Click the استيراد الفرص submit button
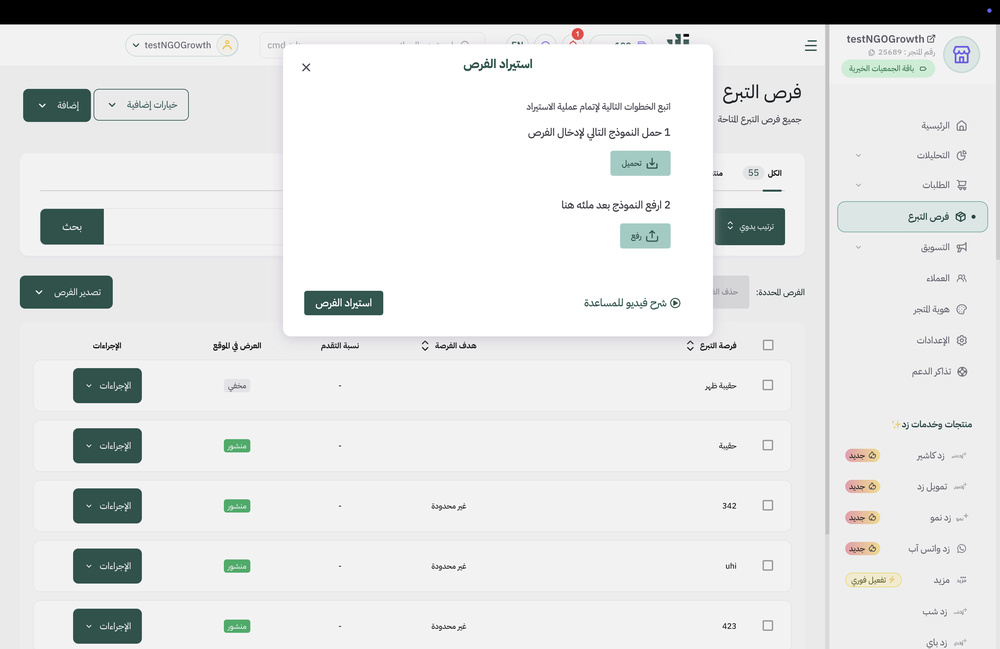1000x649 pixels. click(x=344, y=303)
